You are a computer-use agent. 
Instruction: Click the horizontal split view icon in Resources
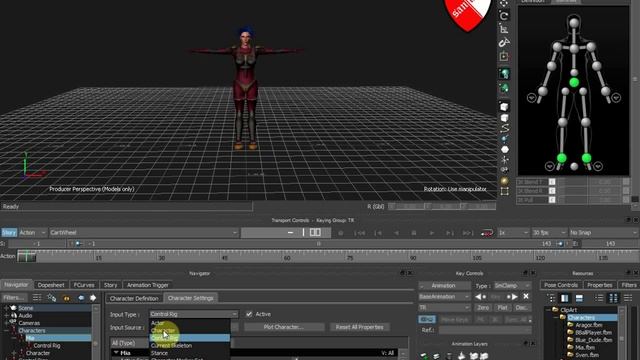(579, 298)
